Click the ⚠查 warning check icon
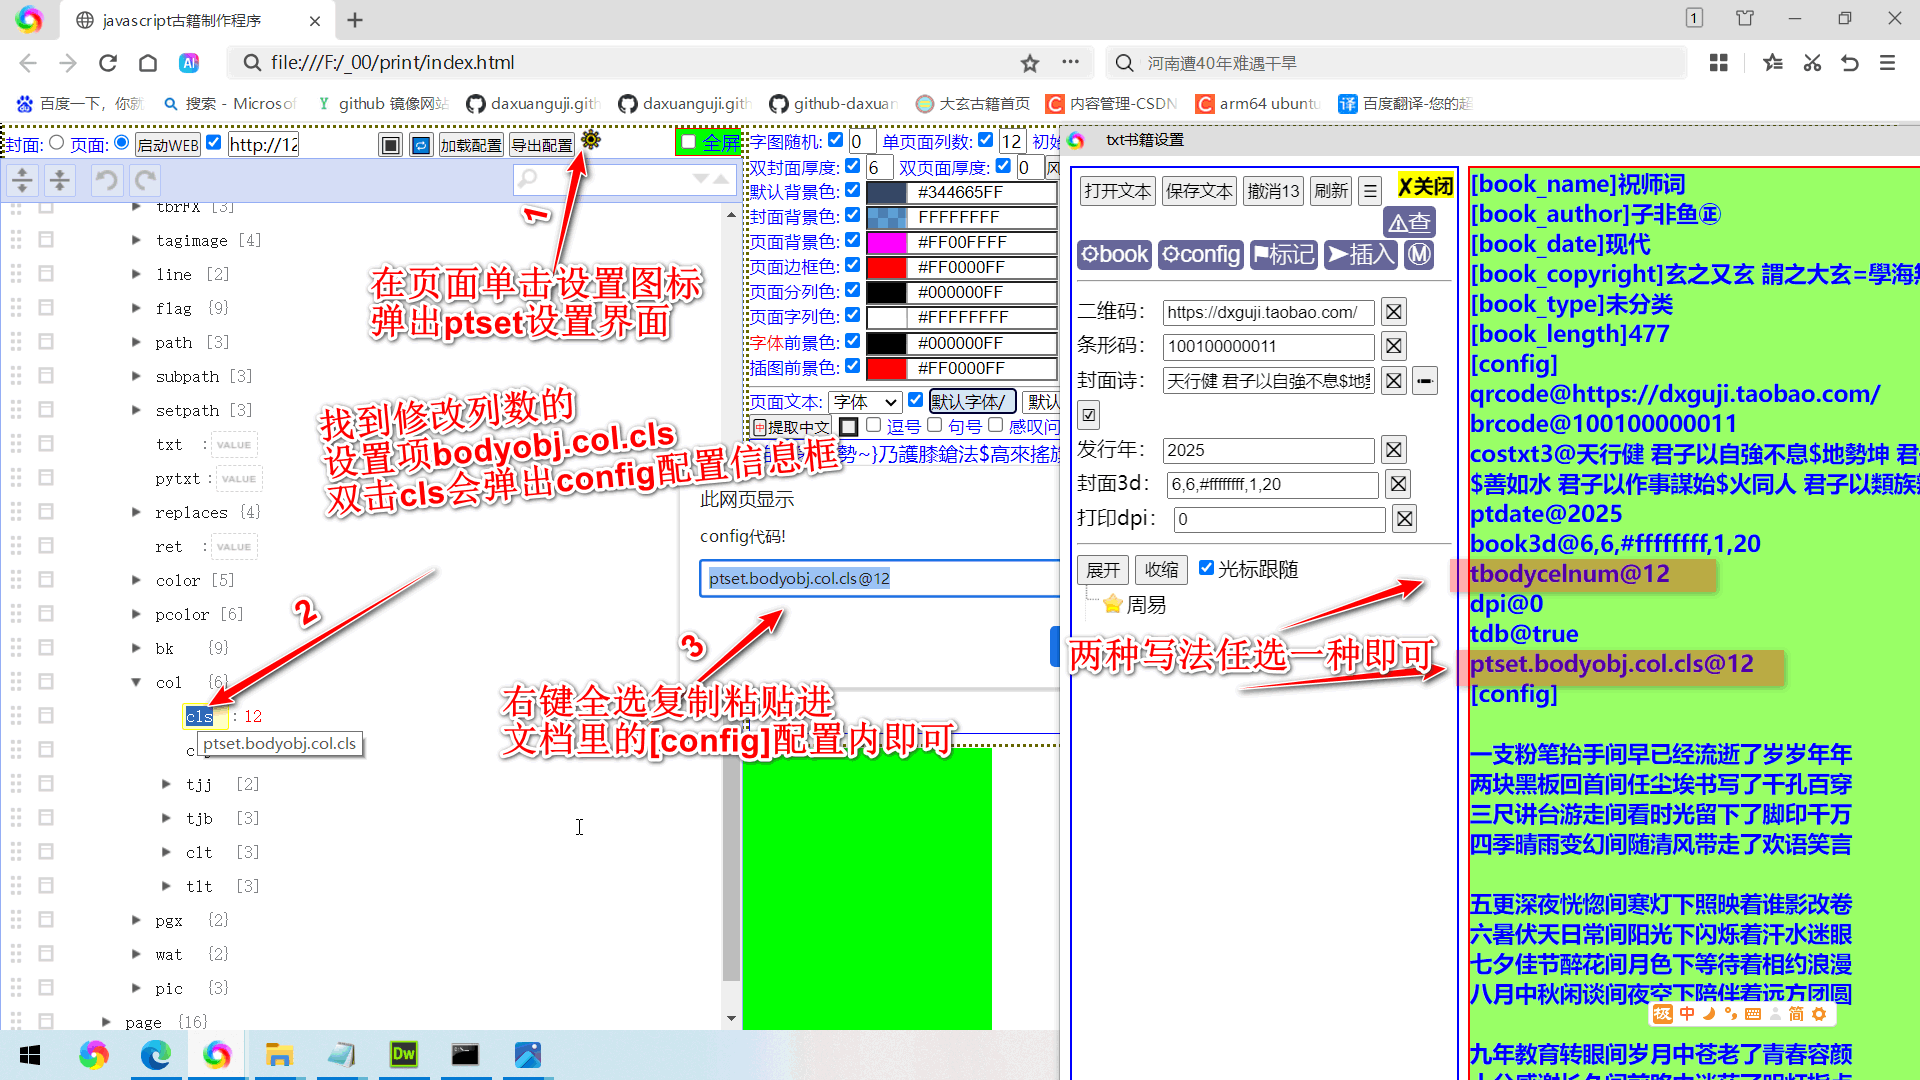The height and width of the screenshot is (1080, 1920). 1409,222
